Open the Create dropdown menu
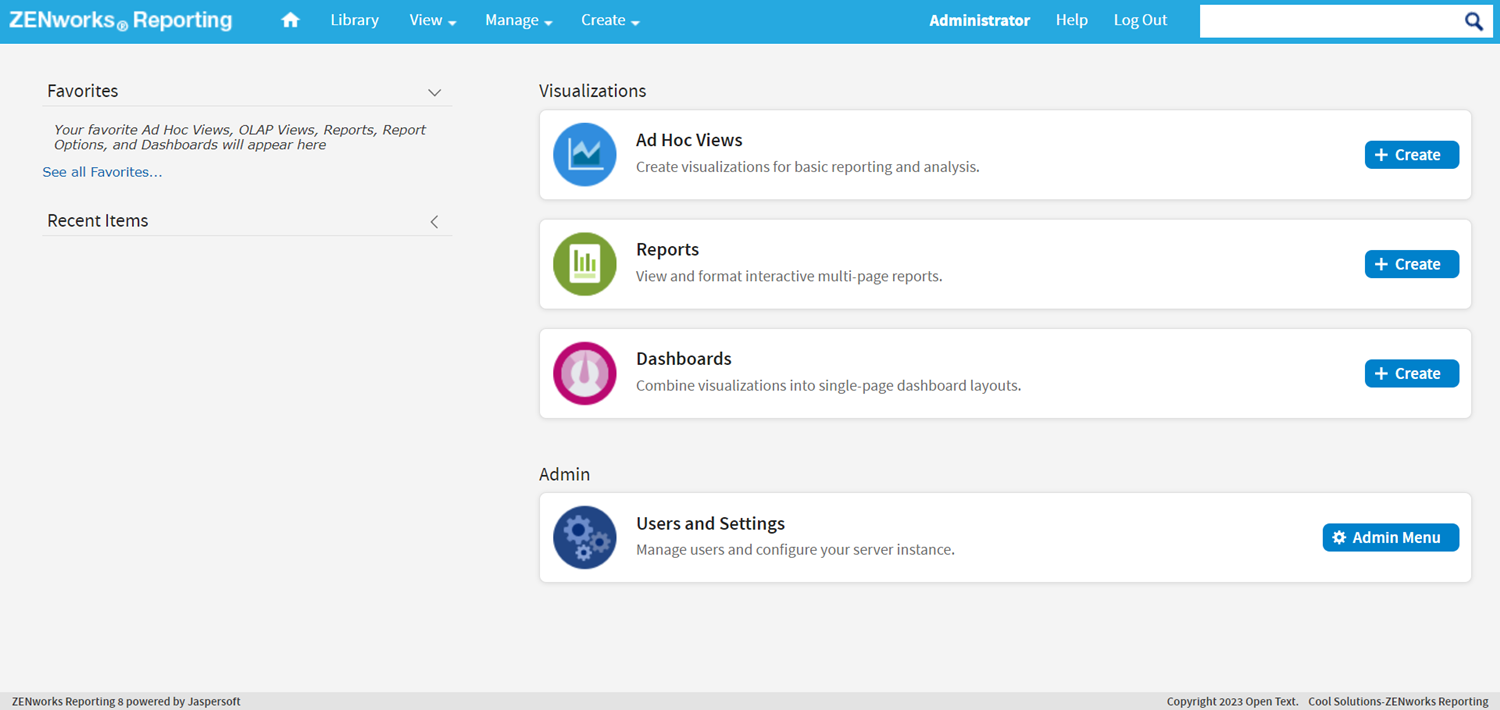 click(x=610, y=20)
